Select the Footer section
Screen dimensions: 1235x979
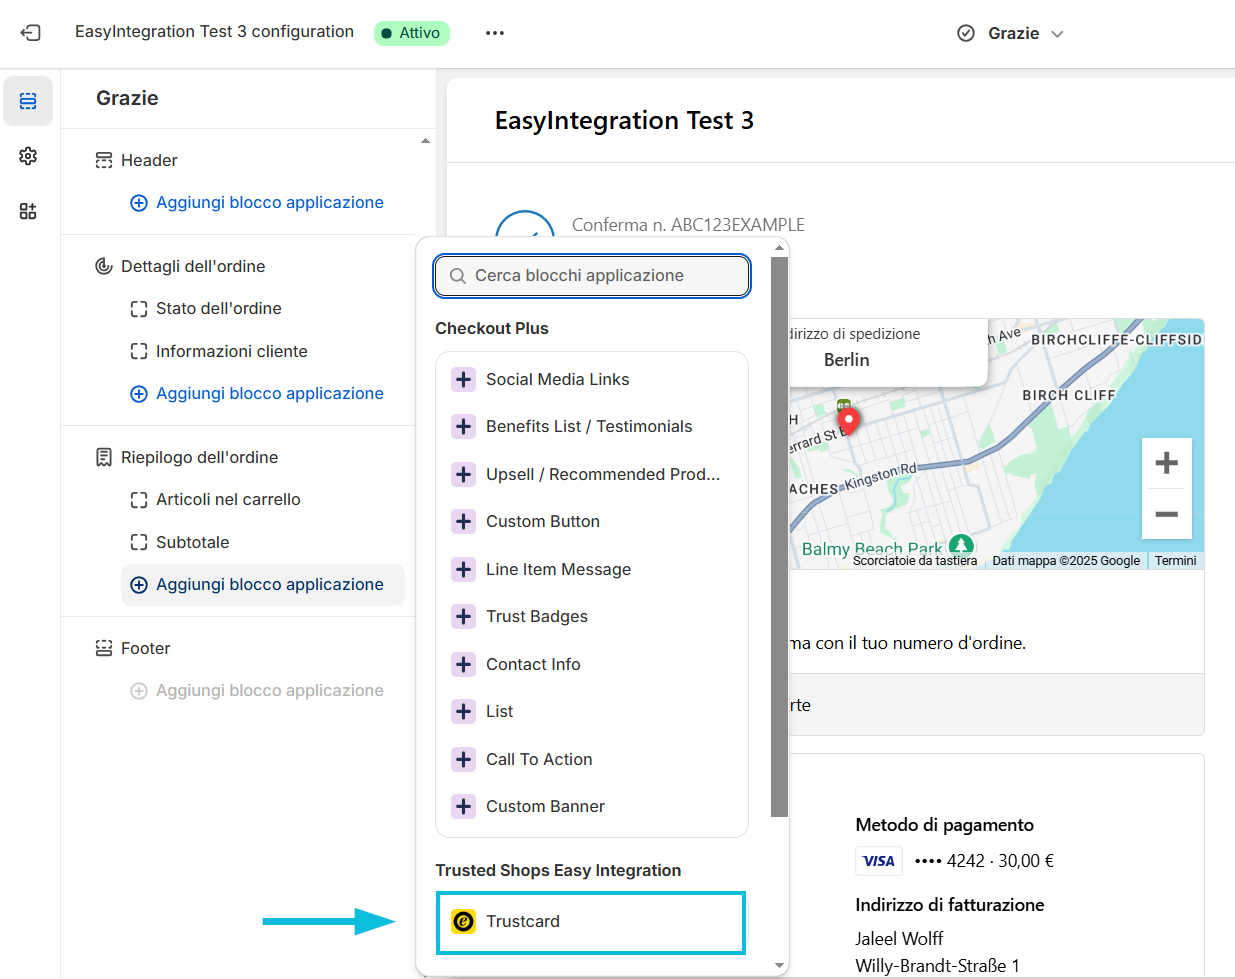pos(145,648)
